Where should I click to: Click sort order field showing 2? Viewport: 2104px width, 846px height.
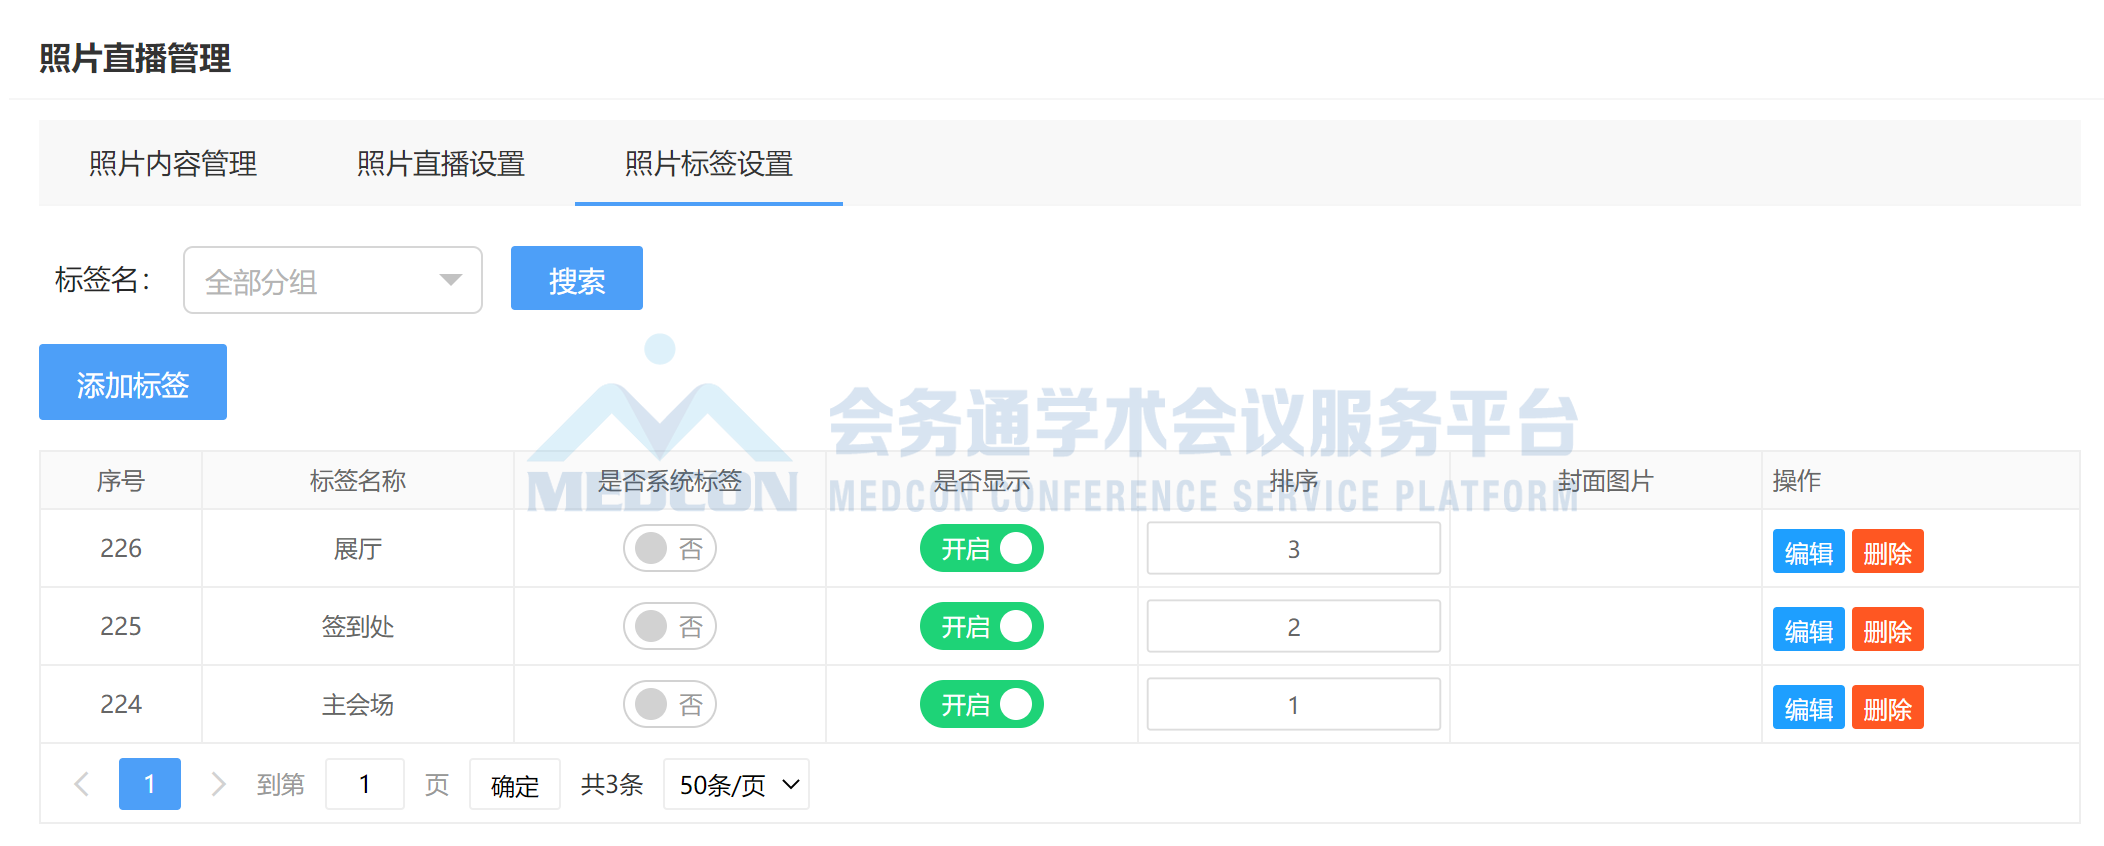1294,626
